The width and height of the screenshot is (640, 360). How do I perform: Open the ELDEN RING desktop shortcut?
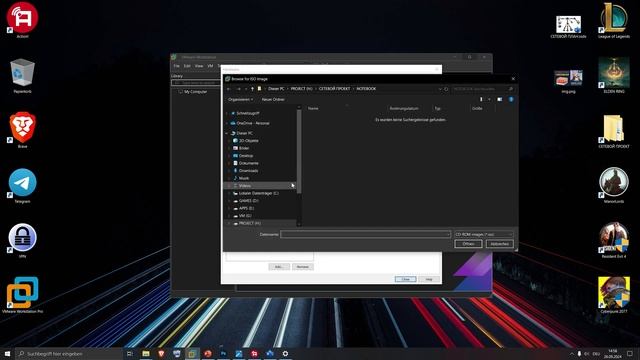click(613, 75)
